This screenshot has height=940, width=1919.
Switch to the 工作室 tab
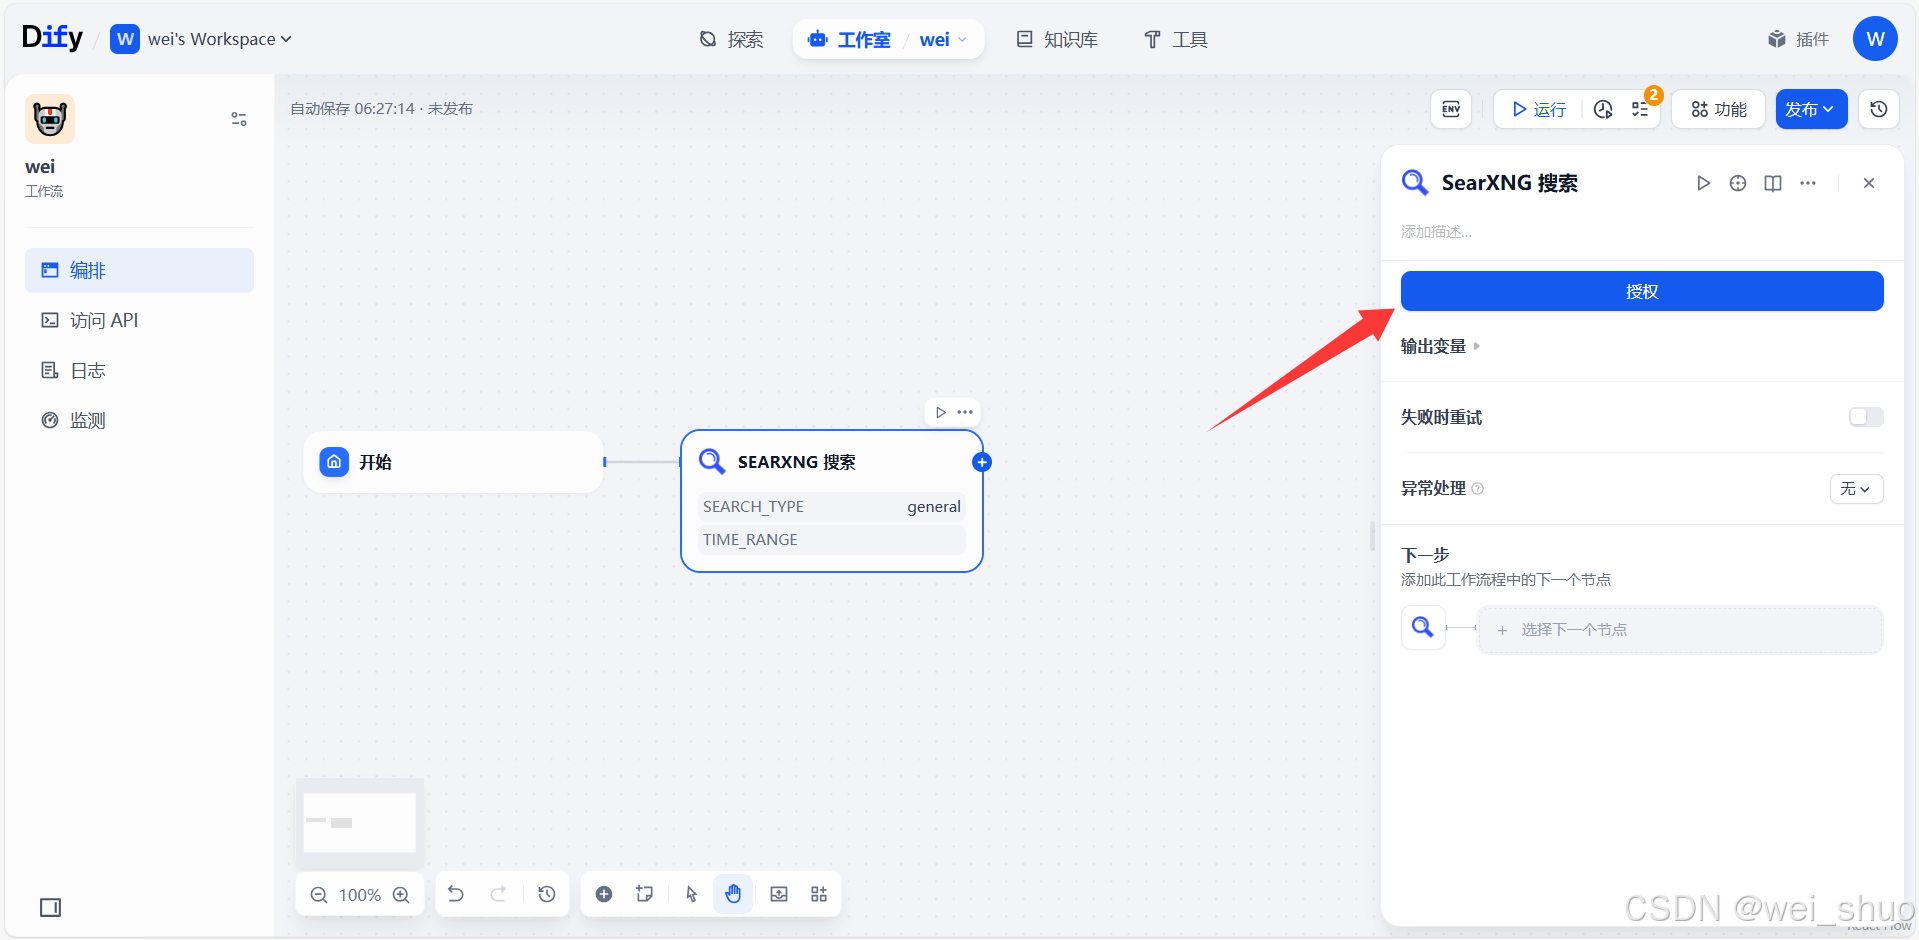click(849, 39)
